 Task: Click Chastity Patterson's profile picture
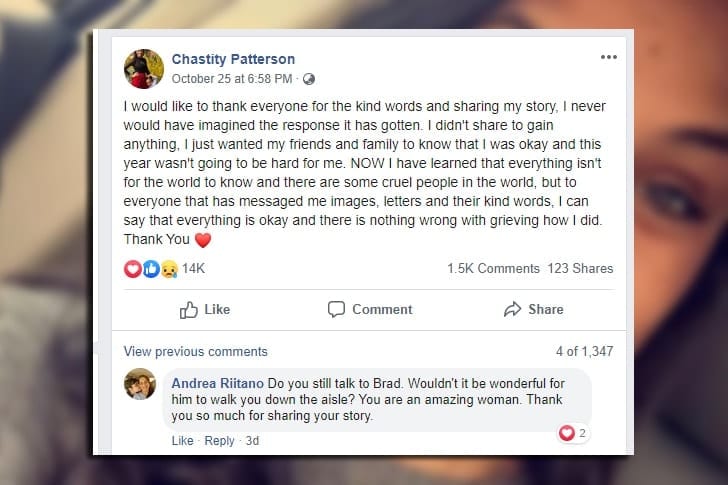point(143,68)
